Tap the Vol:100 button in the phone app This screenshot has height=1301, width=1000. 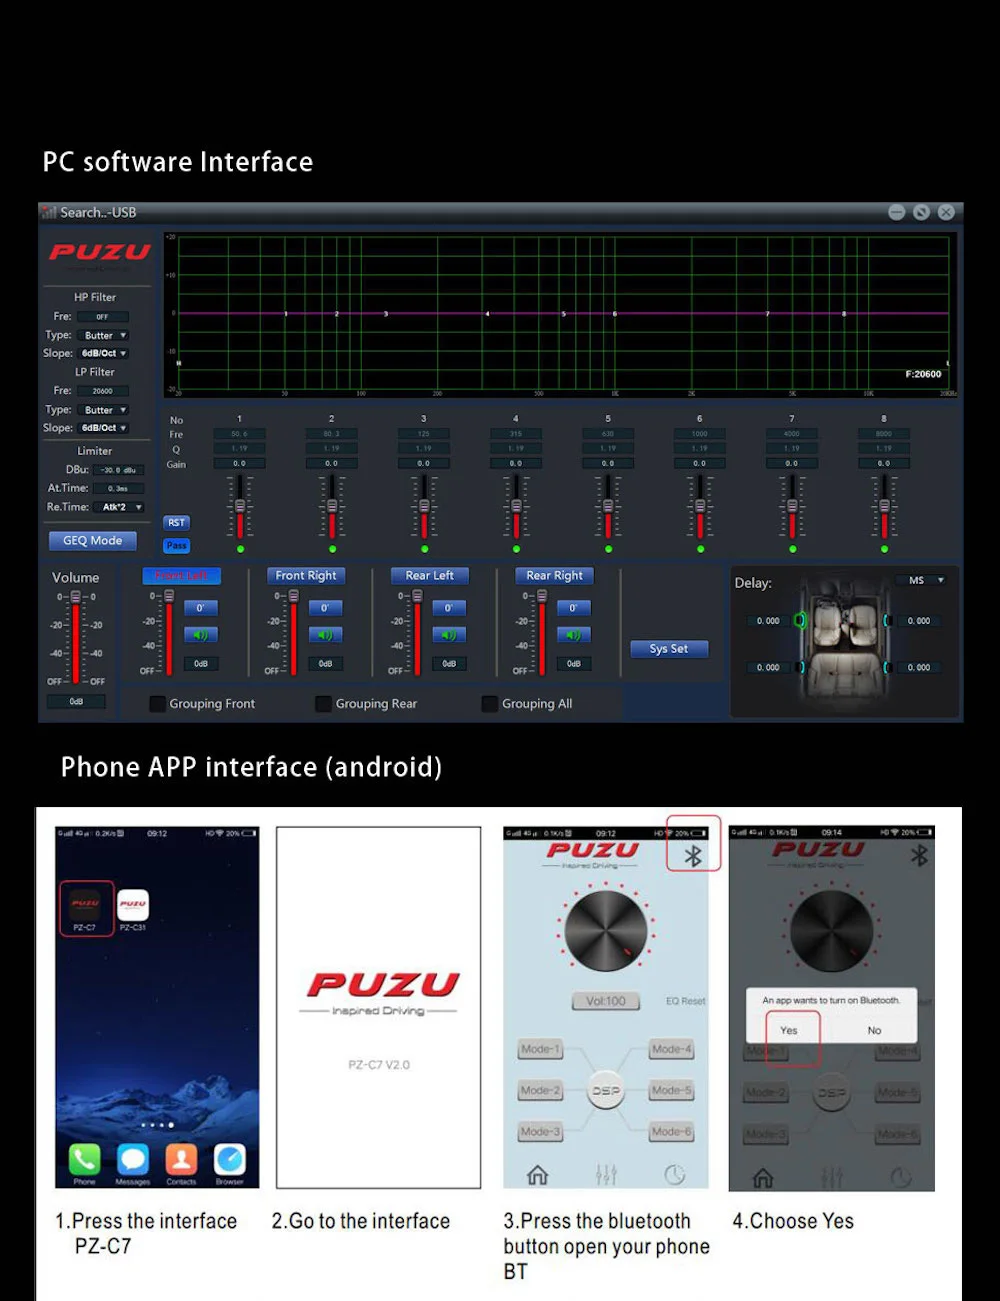click(x=606, y=1001)
